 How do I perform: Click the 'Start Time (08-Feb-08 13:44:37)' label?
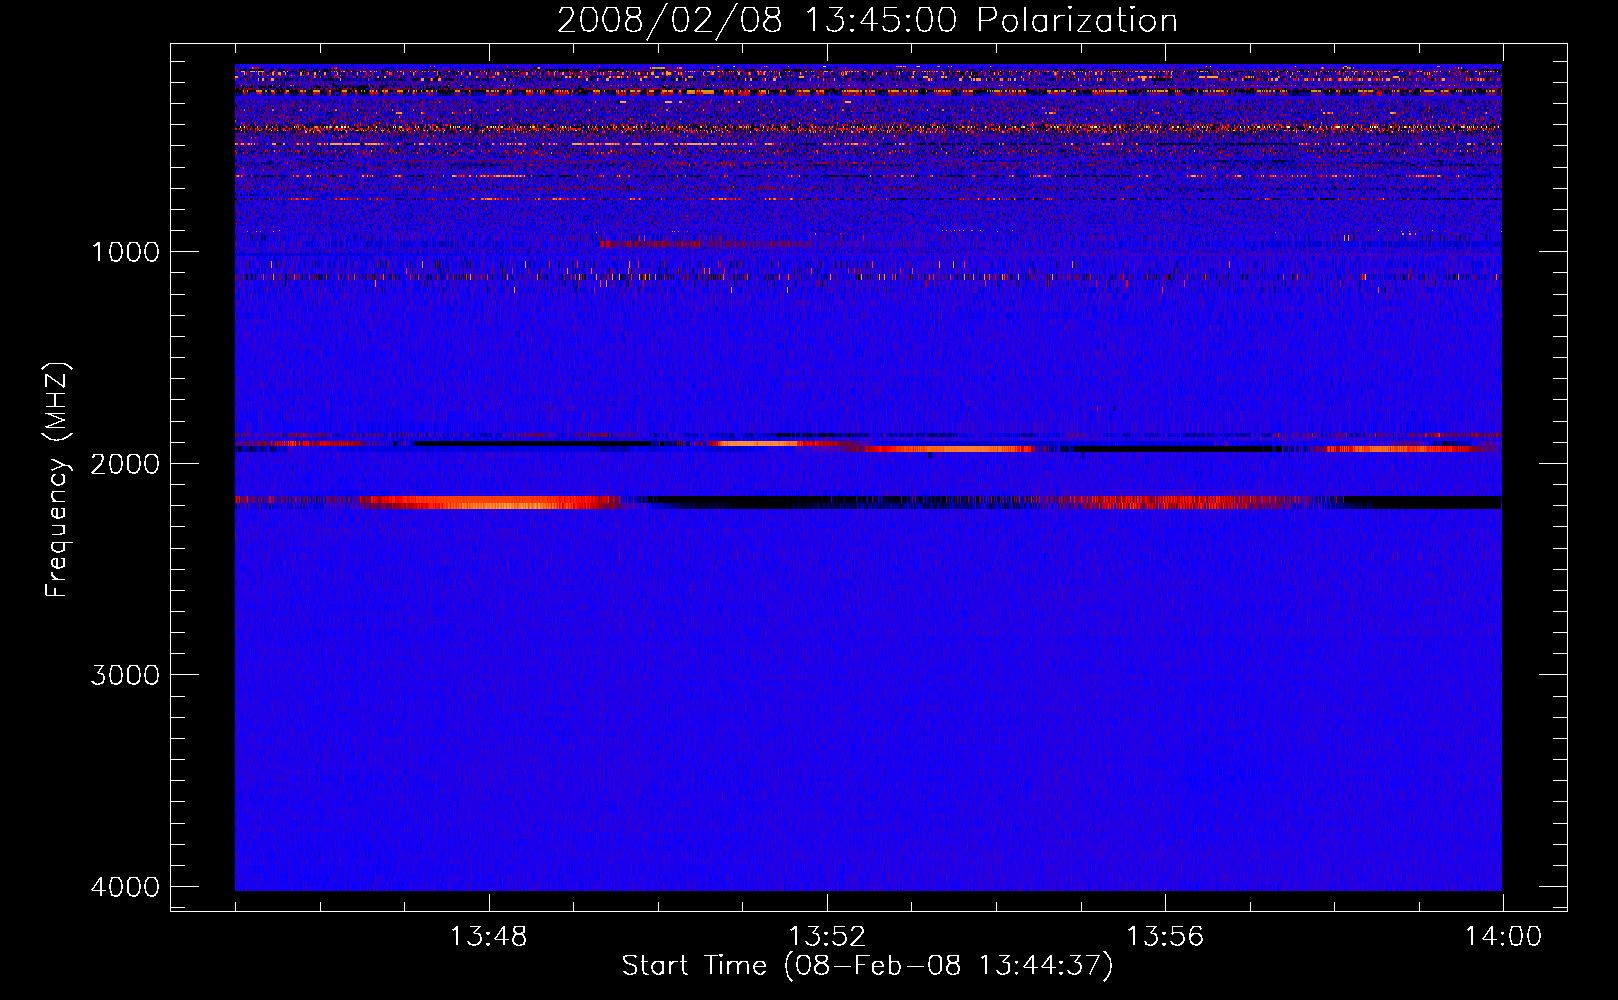click(x=867, y=966)
